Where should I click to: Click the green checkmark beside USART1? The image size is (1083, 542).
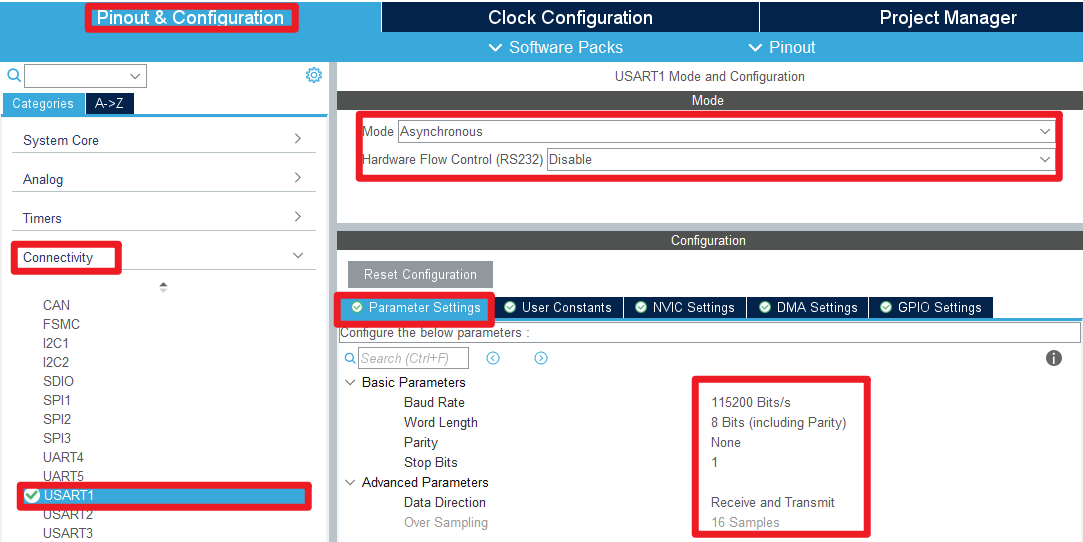pos(31,495)
